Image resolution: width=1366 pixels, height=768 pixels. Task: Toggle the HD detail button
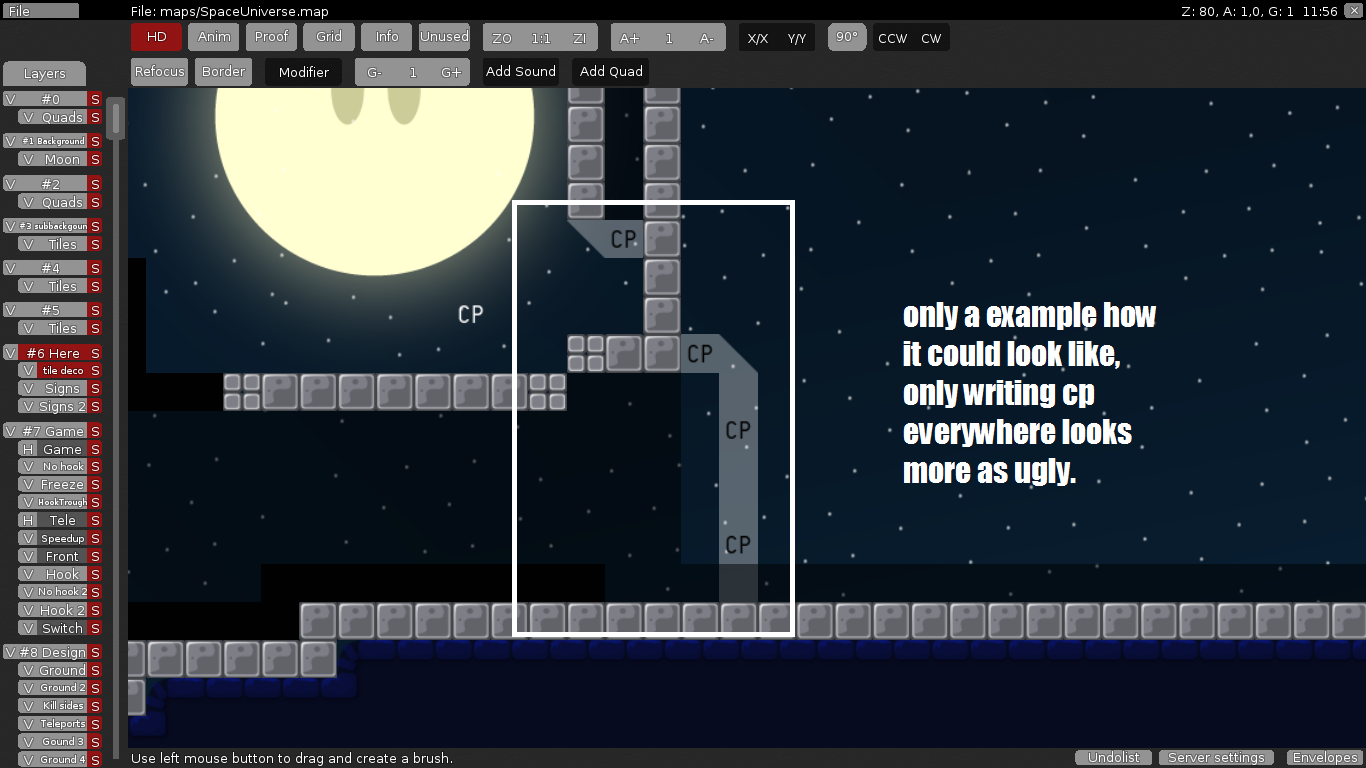tap(156, 37)
